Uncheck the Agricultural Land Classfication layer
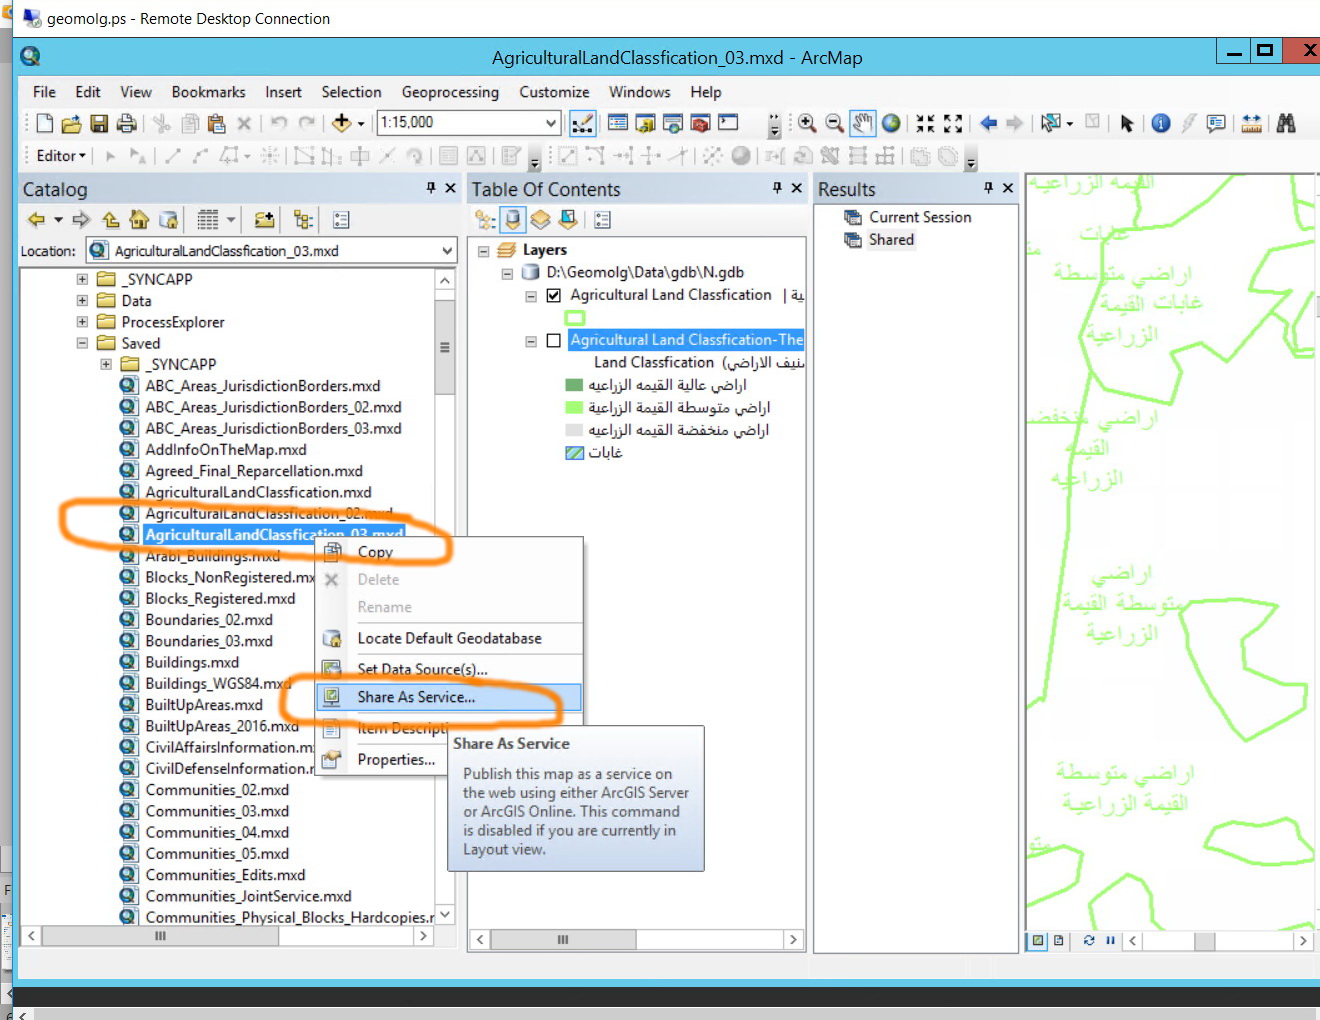The width and height of the screenshot is (1320, 1020). [554, 295]
